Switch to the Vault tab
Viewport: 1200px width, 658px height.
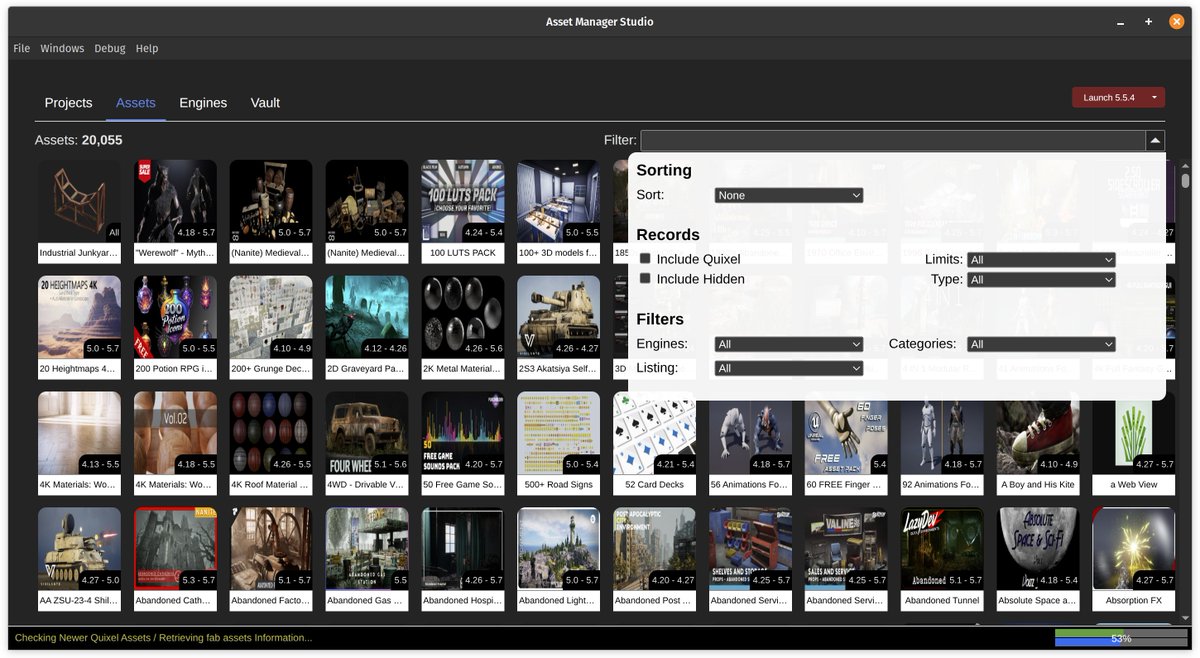click(265, 103)
